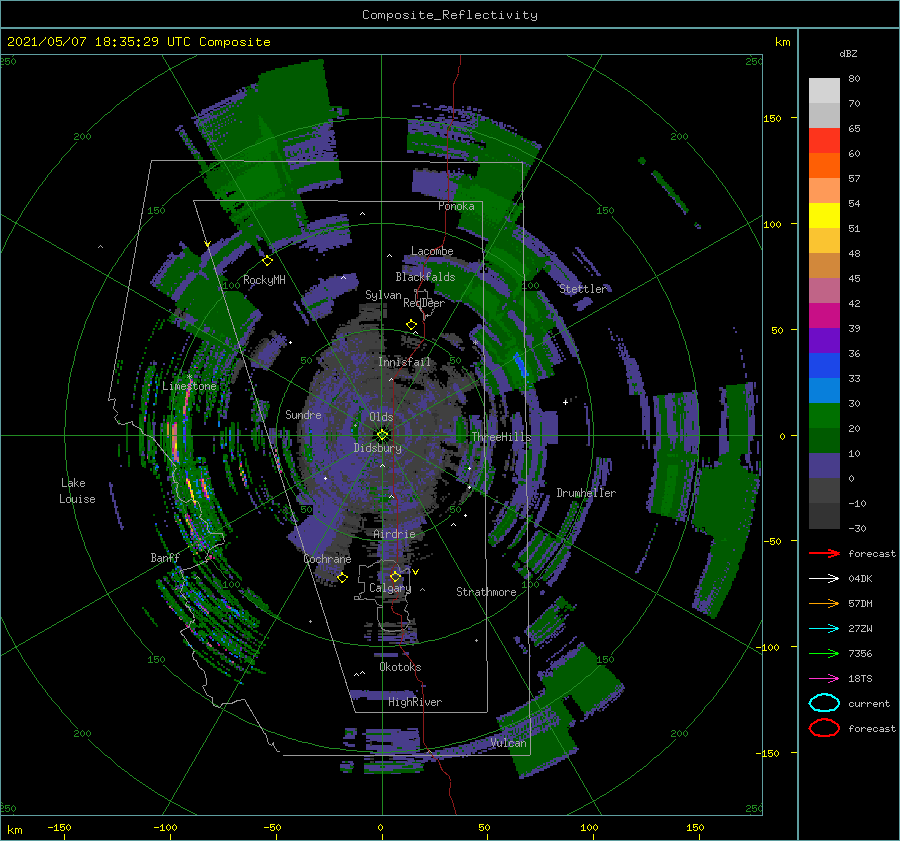
Task: Click the 'Lake Louise' map label
Action: 77,491
